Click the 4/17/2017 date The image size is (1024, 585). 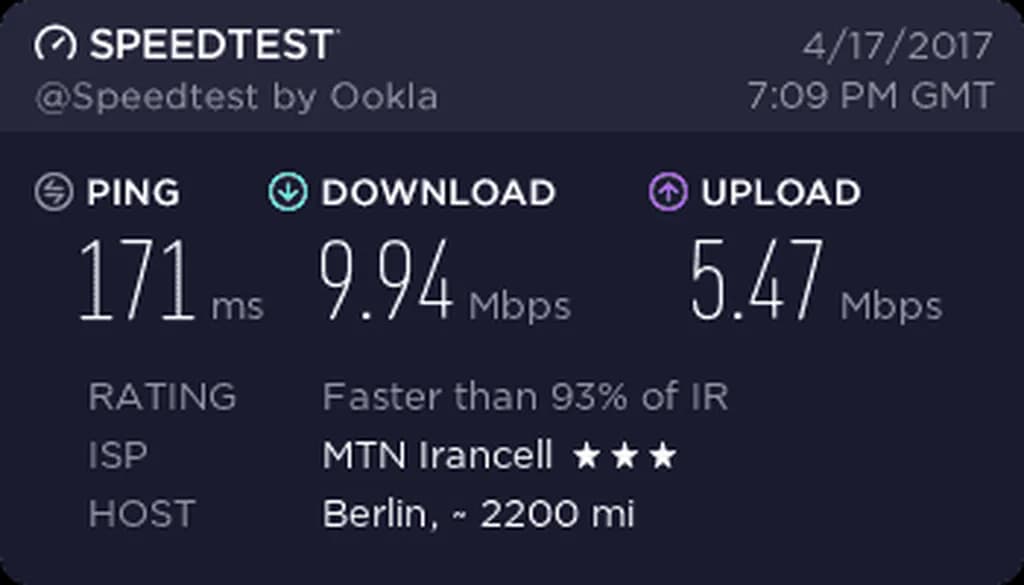pyautogui.click(x=898, y=46)
